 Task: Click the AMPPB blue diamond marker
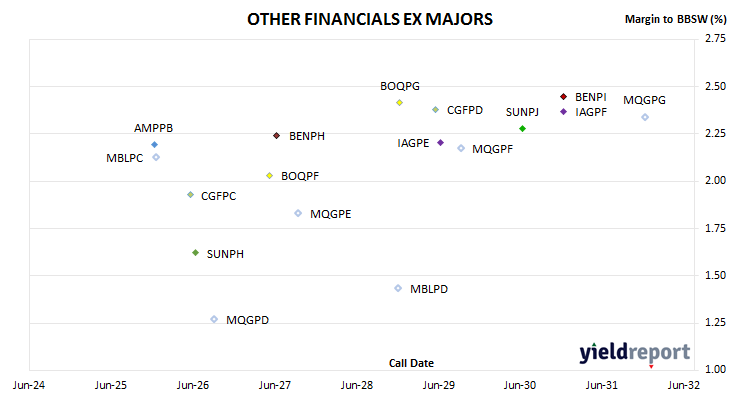pyautogui.click(x=155, y=145)
